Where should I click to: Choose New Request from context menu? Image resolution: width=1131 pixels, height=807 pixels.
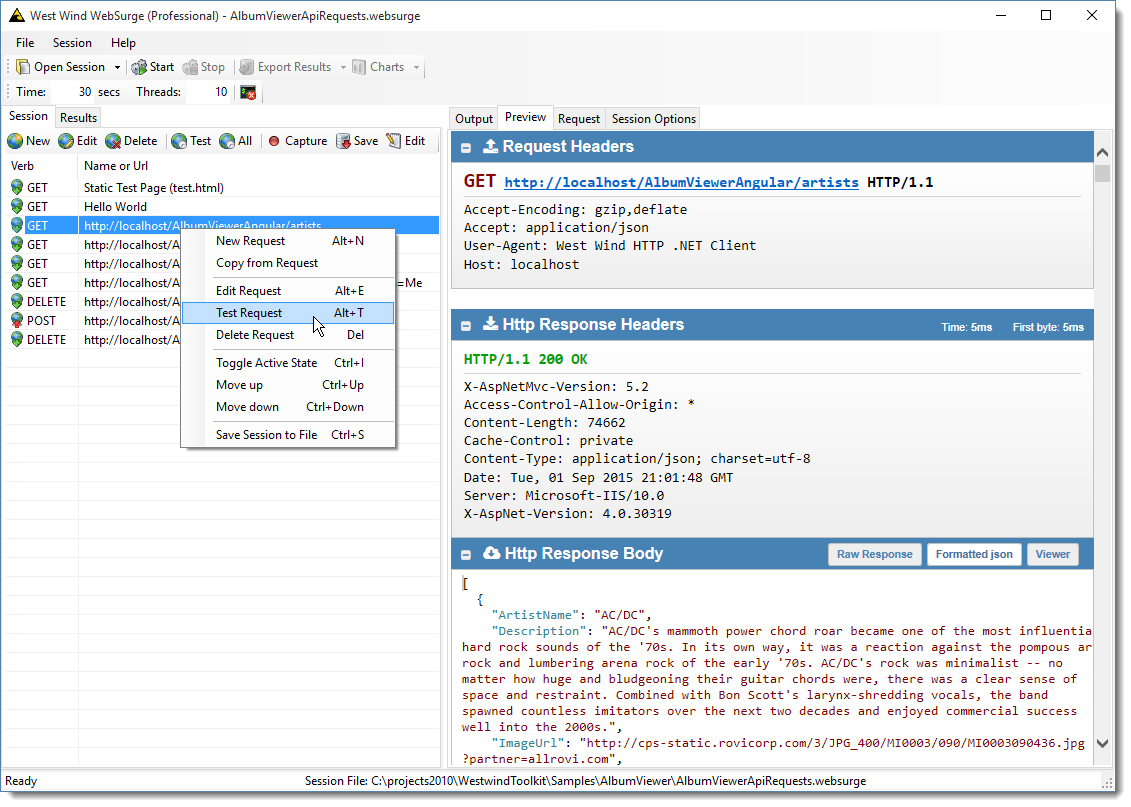[288, 241]
